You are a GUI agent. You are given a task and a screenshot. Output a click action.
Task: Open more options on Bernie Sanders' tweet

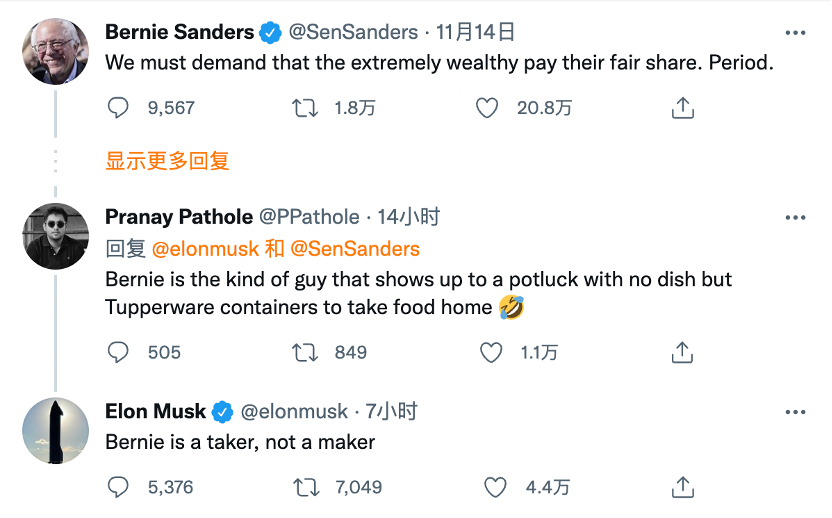click(x=795, y=33)
